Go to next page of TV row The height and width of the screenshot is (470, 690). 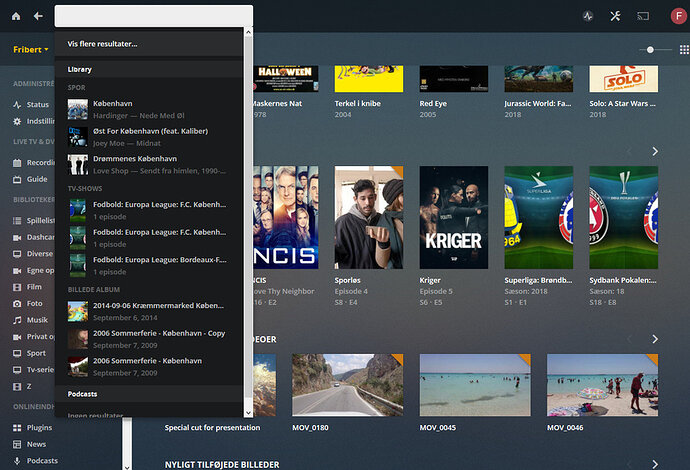click(655, 151)
